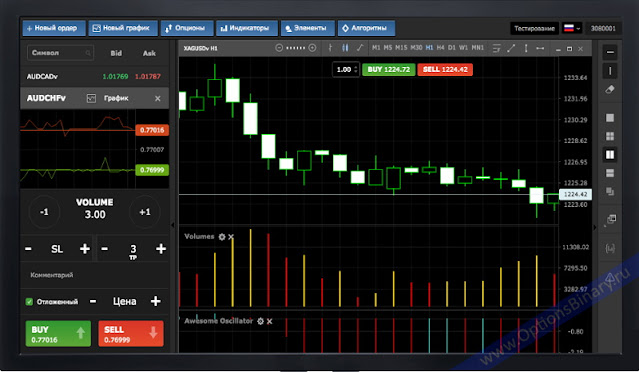Screen dimensions: 639x372
Task: Decrease 'Цена' price with minus
Action: (x=93, y=302)
